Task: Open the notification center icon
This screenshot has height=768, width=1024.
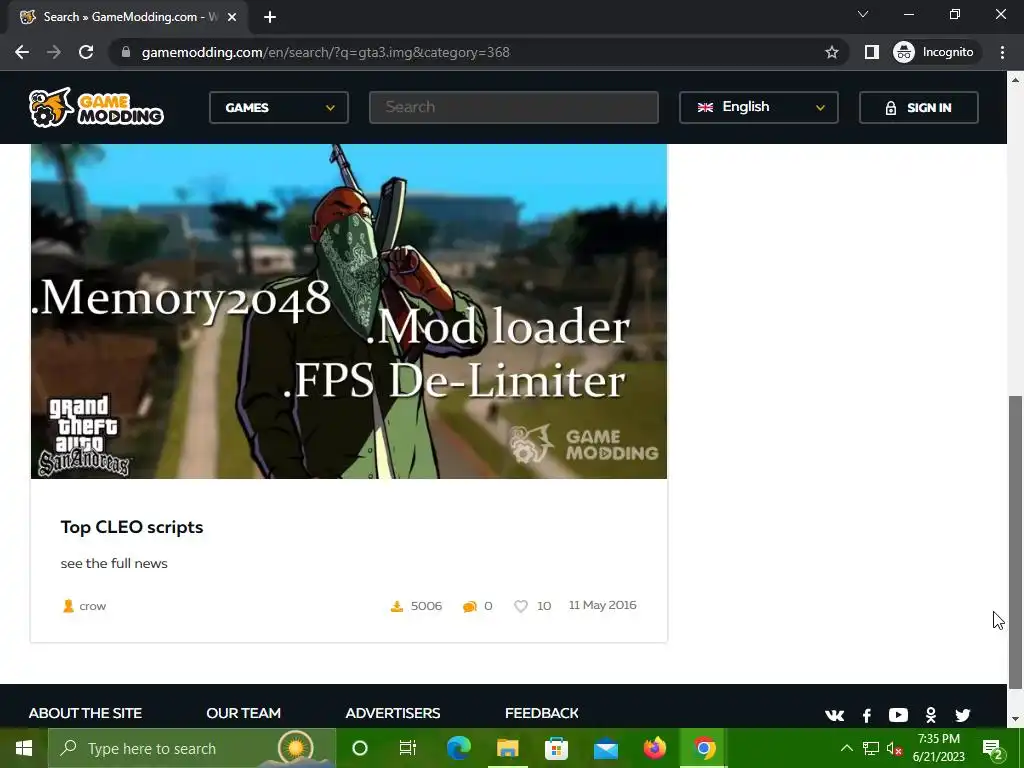Action: 993,748
